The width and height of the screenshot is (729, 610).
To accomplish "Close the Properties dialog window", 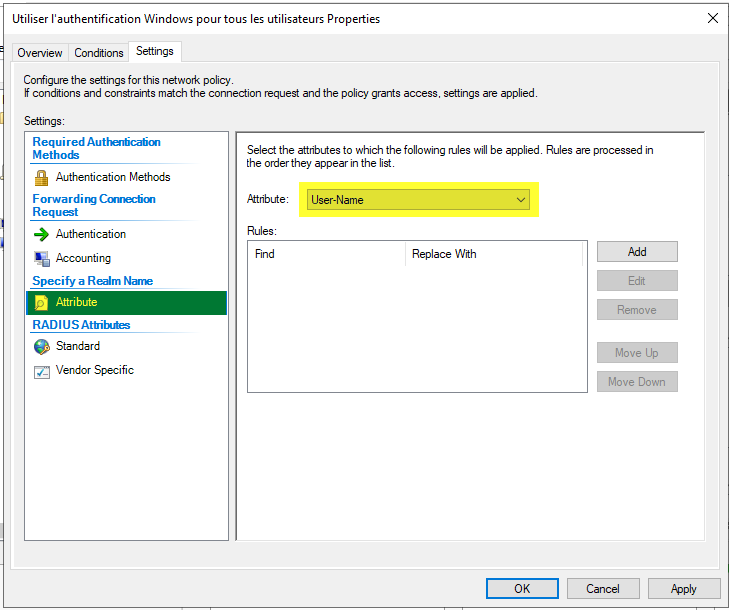I will [712, 18].
